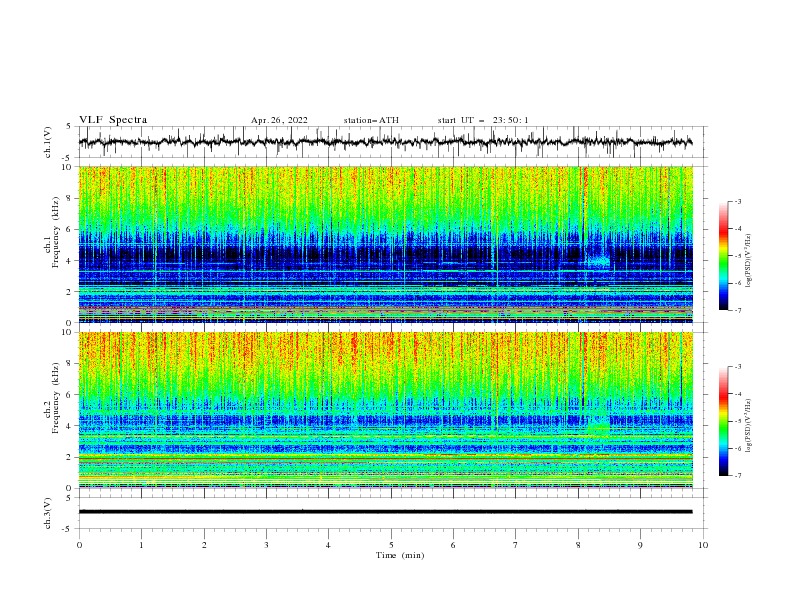Click the "-7" tick on ch.2 colorbar
The image size is (792, 612).
[x=737, y=475]
